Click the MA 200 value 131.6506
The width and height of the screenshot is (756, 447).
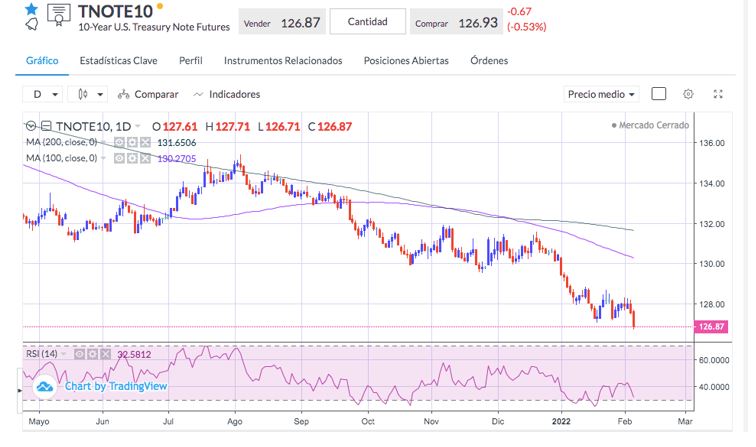coord(176,143)
